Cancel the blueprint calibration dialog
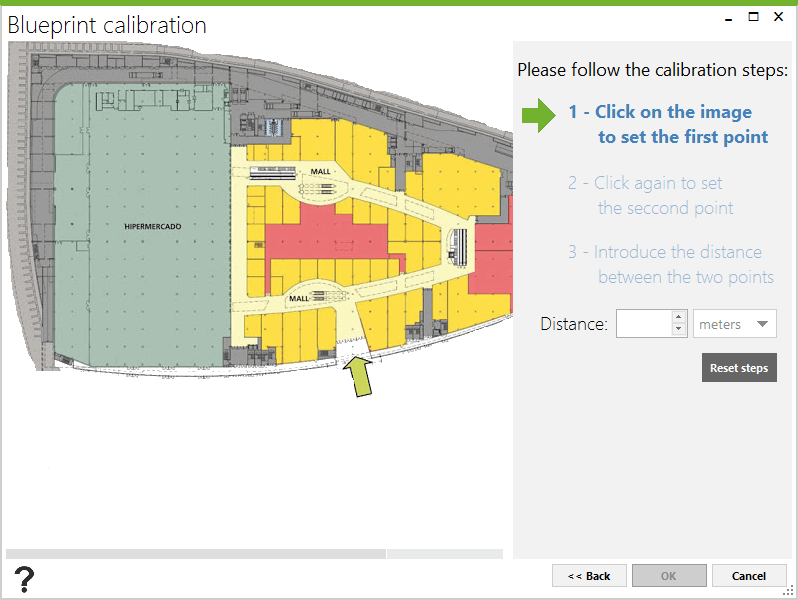Screen dimensions: 798x600 (x=749, y=576)
